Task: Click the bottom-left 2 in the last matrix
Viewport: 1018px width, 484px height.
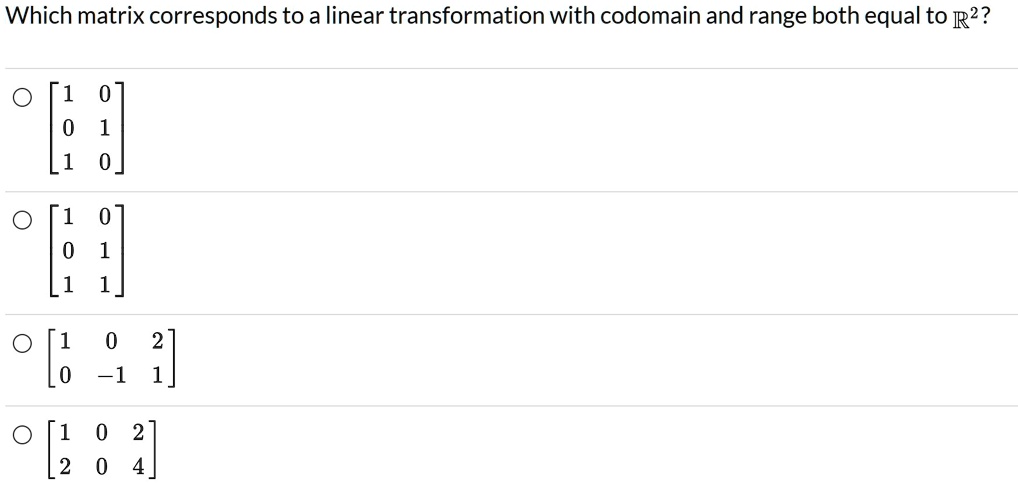Action: (65, 466)
